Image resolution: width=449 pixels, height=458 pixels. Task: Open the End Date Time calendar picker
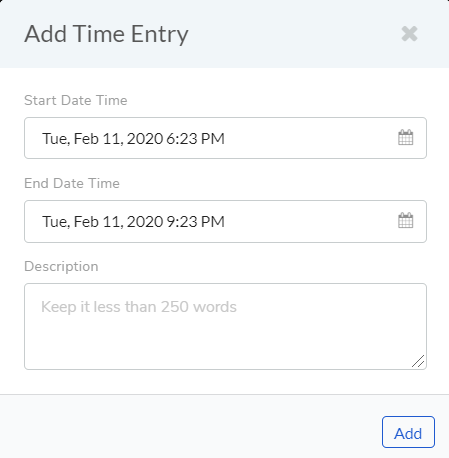(406, 221)
